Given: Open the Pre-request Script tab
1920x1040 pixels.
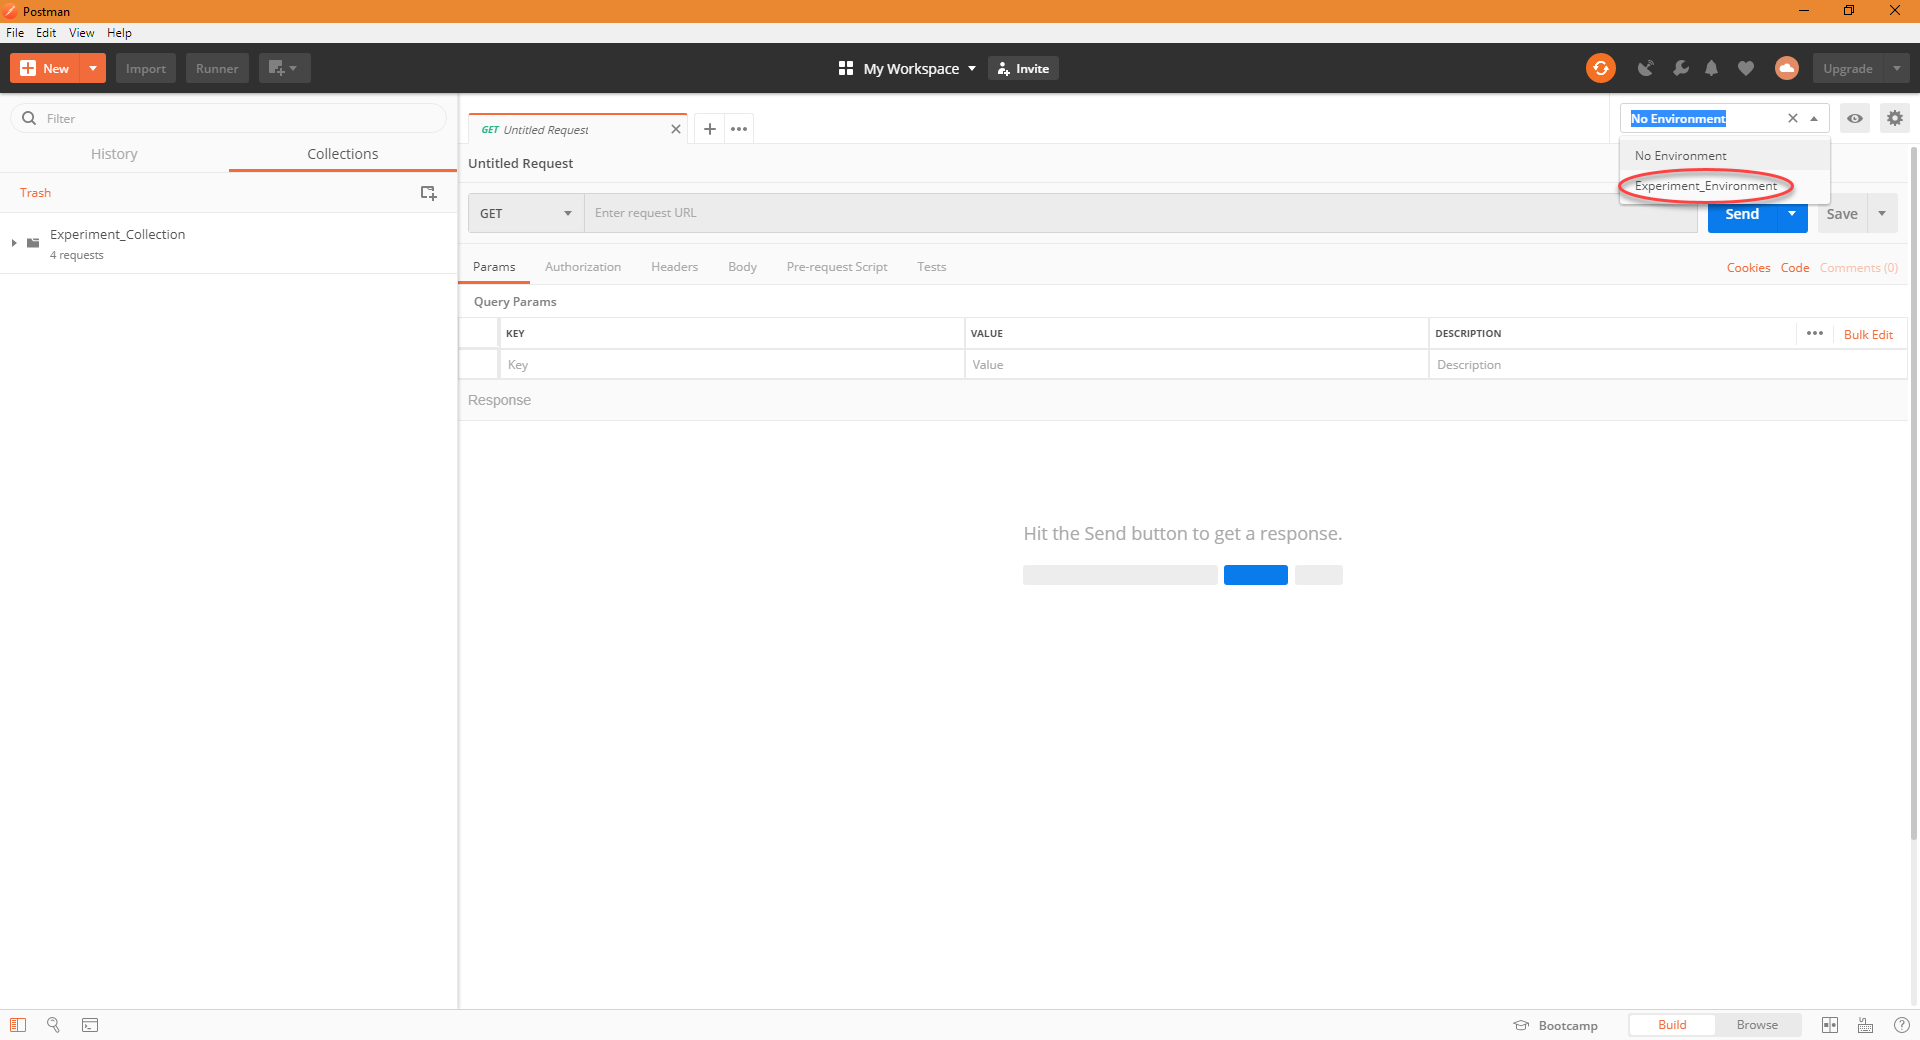Looking at the screenshot, I should coord(837,267).
